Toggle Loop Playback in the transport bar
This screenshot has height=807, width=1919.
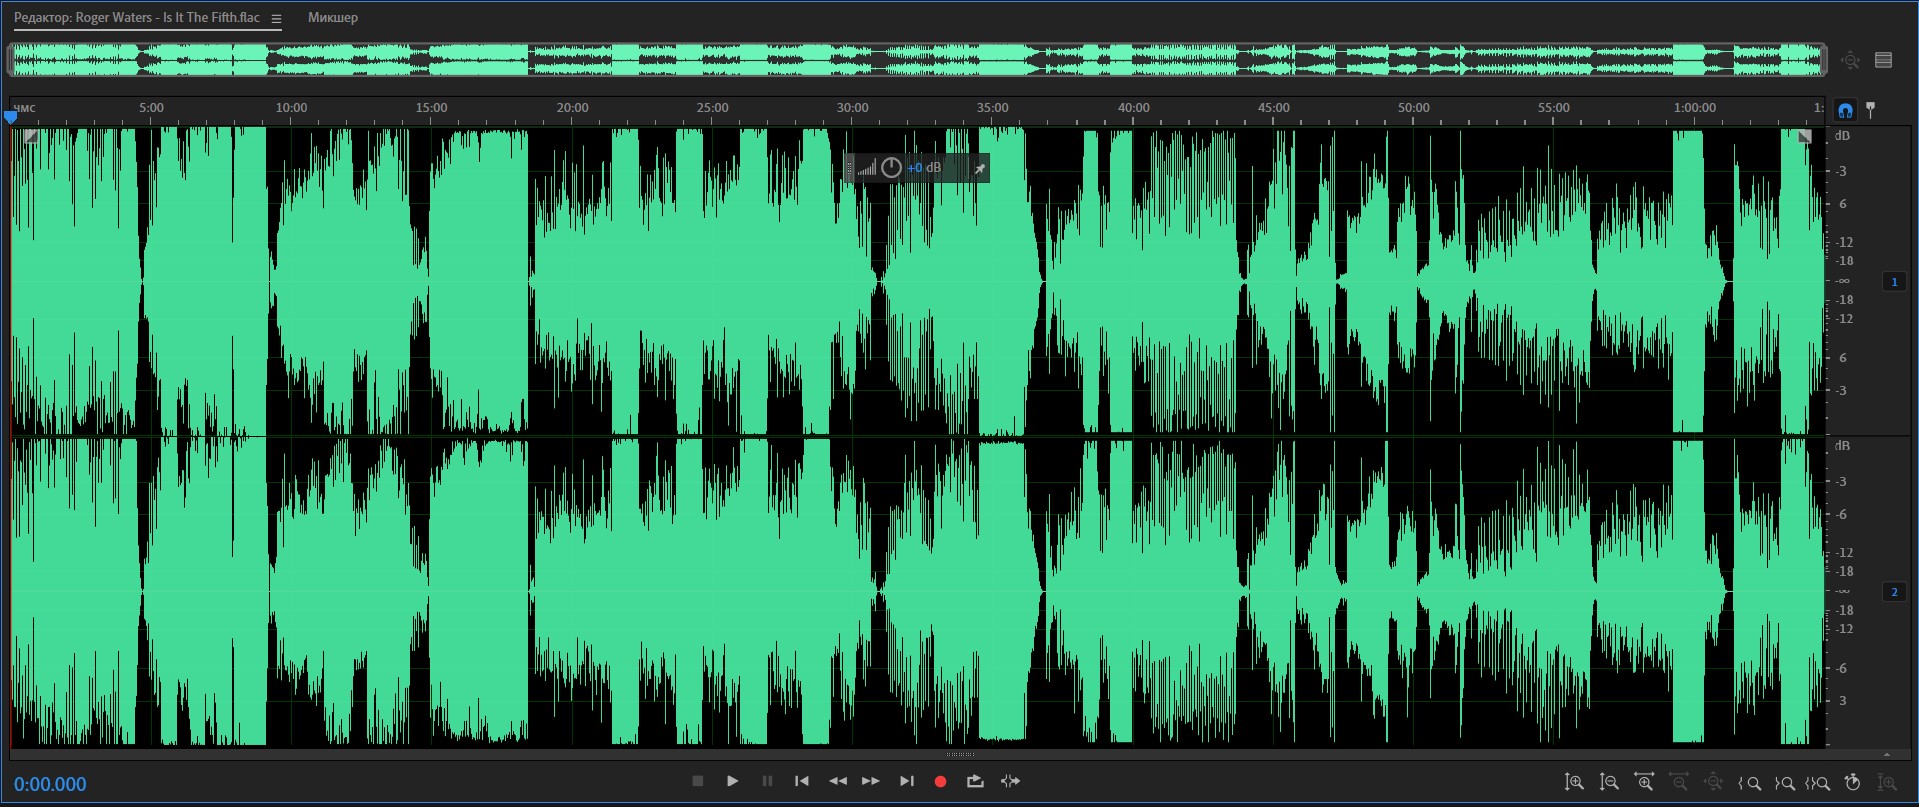tap(975, 781)
